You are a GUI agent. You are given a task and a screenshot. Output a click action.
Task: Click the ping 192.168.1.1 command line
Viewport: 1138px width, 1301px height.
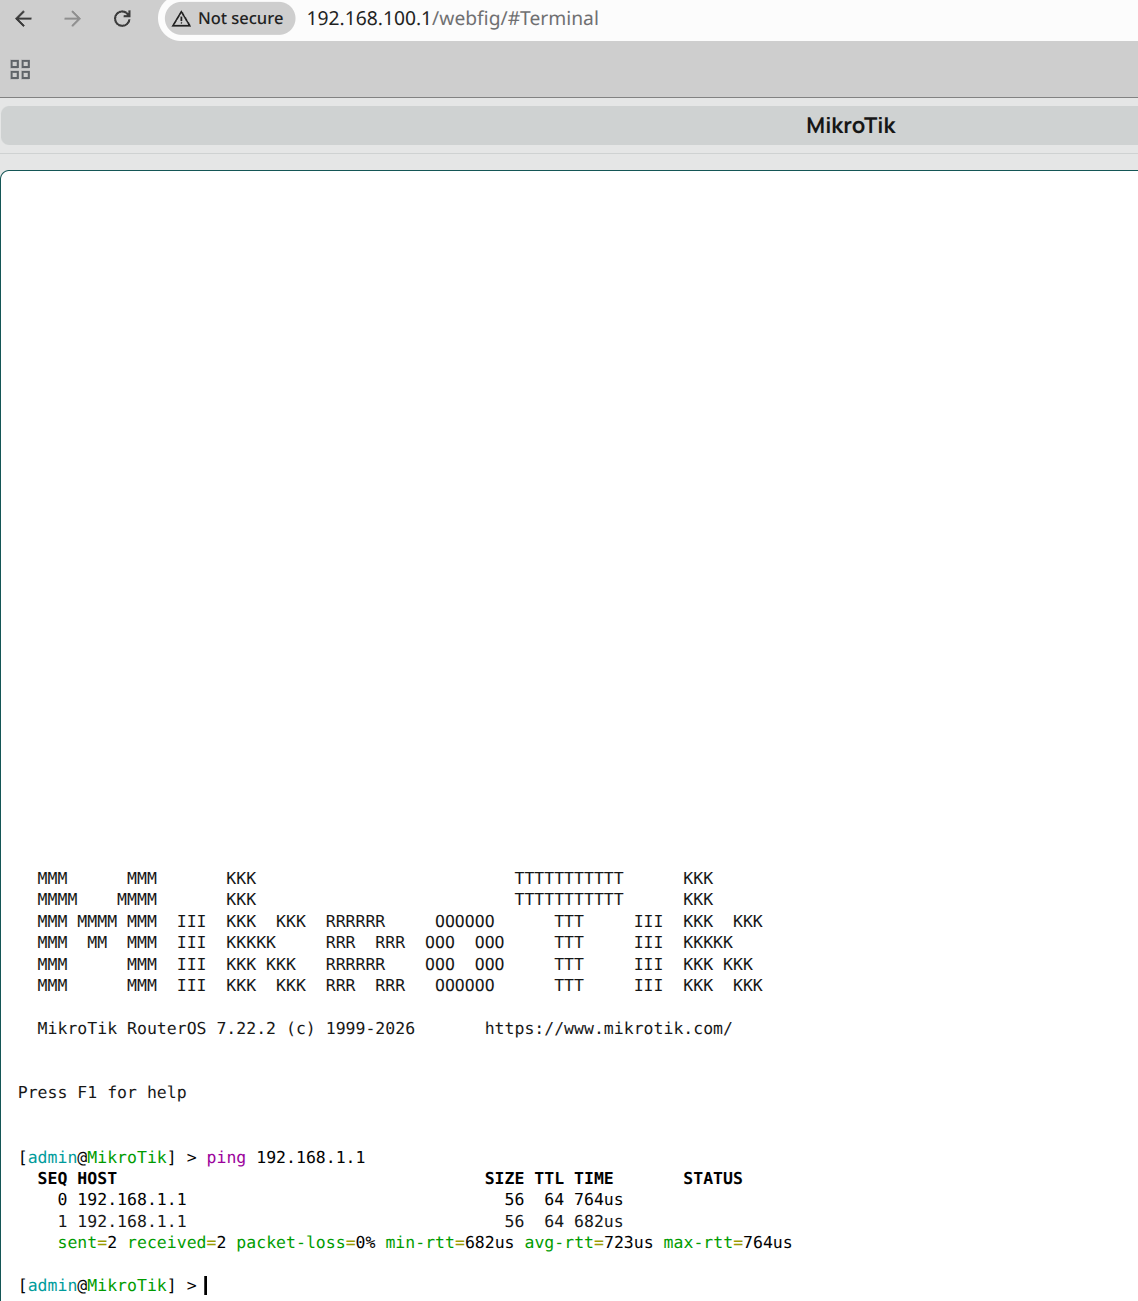[x=286, y=1157]
